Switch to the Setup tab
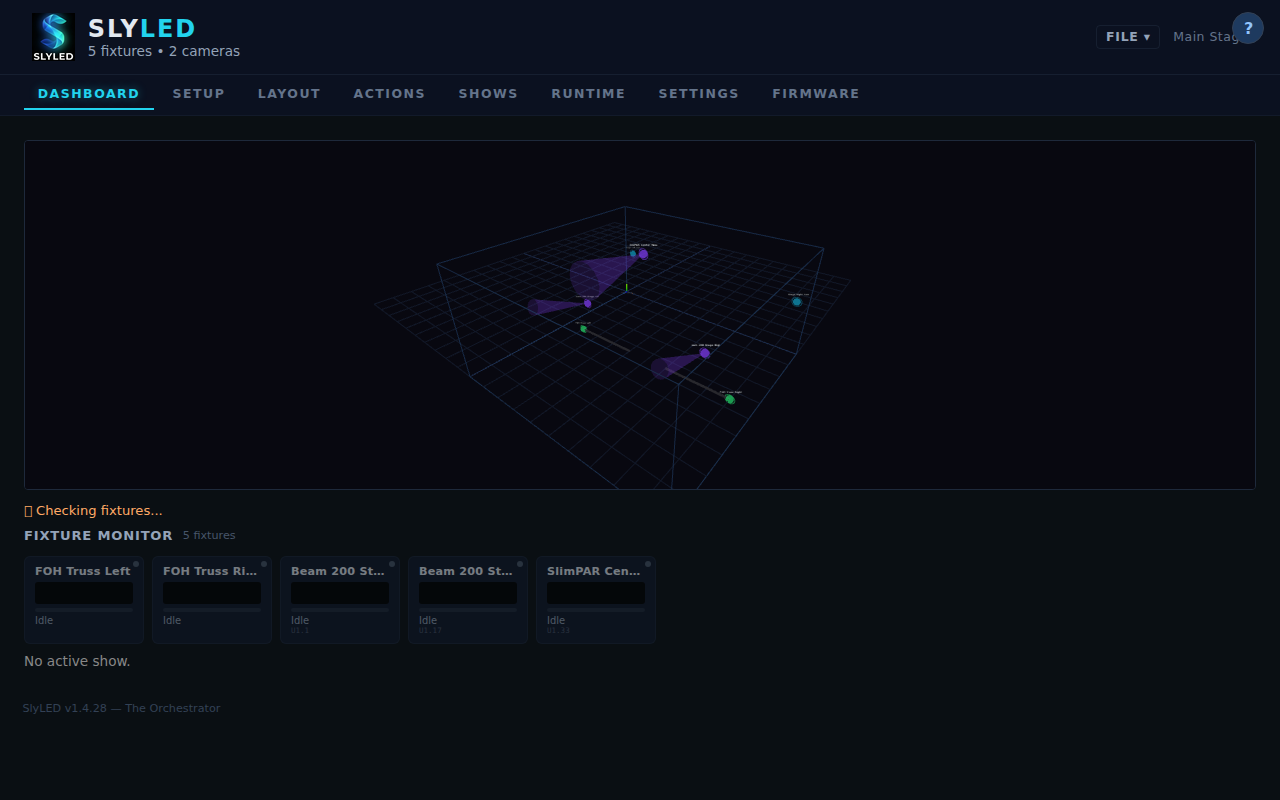The image size is (1280, 800). point(198,94)
